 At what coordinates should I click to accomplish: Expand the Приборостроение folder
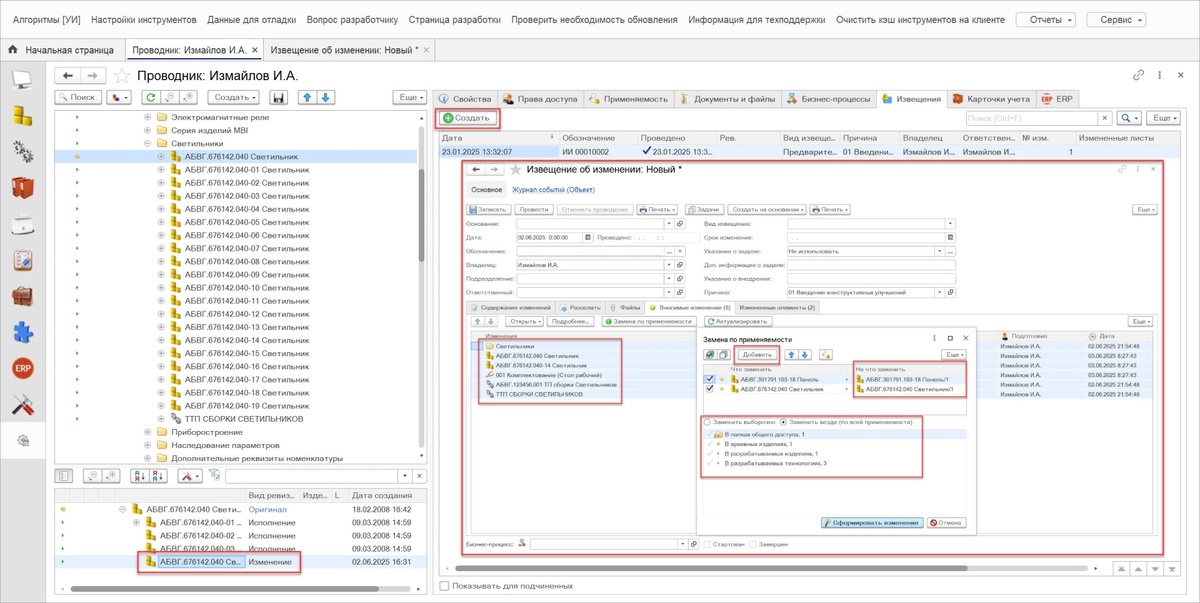[148, 432]
